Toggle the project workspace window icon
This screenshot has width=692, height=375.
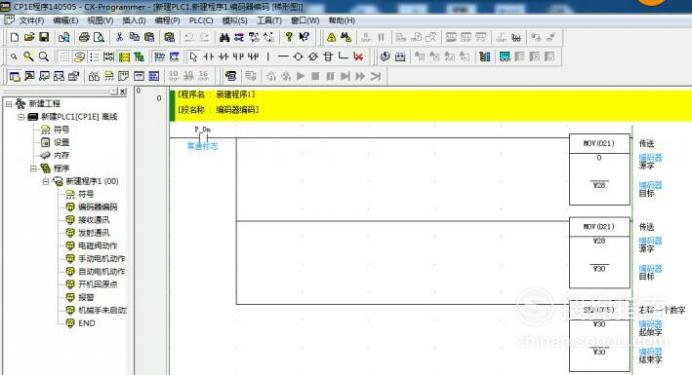point(15,76)
